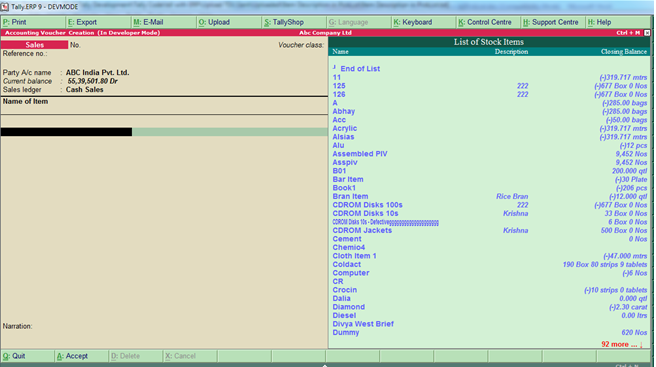Click the Reference no. field

(x=25, y=54)
